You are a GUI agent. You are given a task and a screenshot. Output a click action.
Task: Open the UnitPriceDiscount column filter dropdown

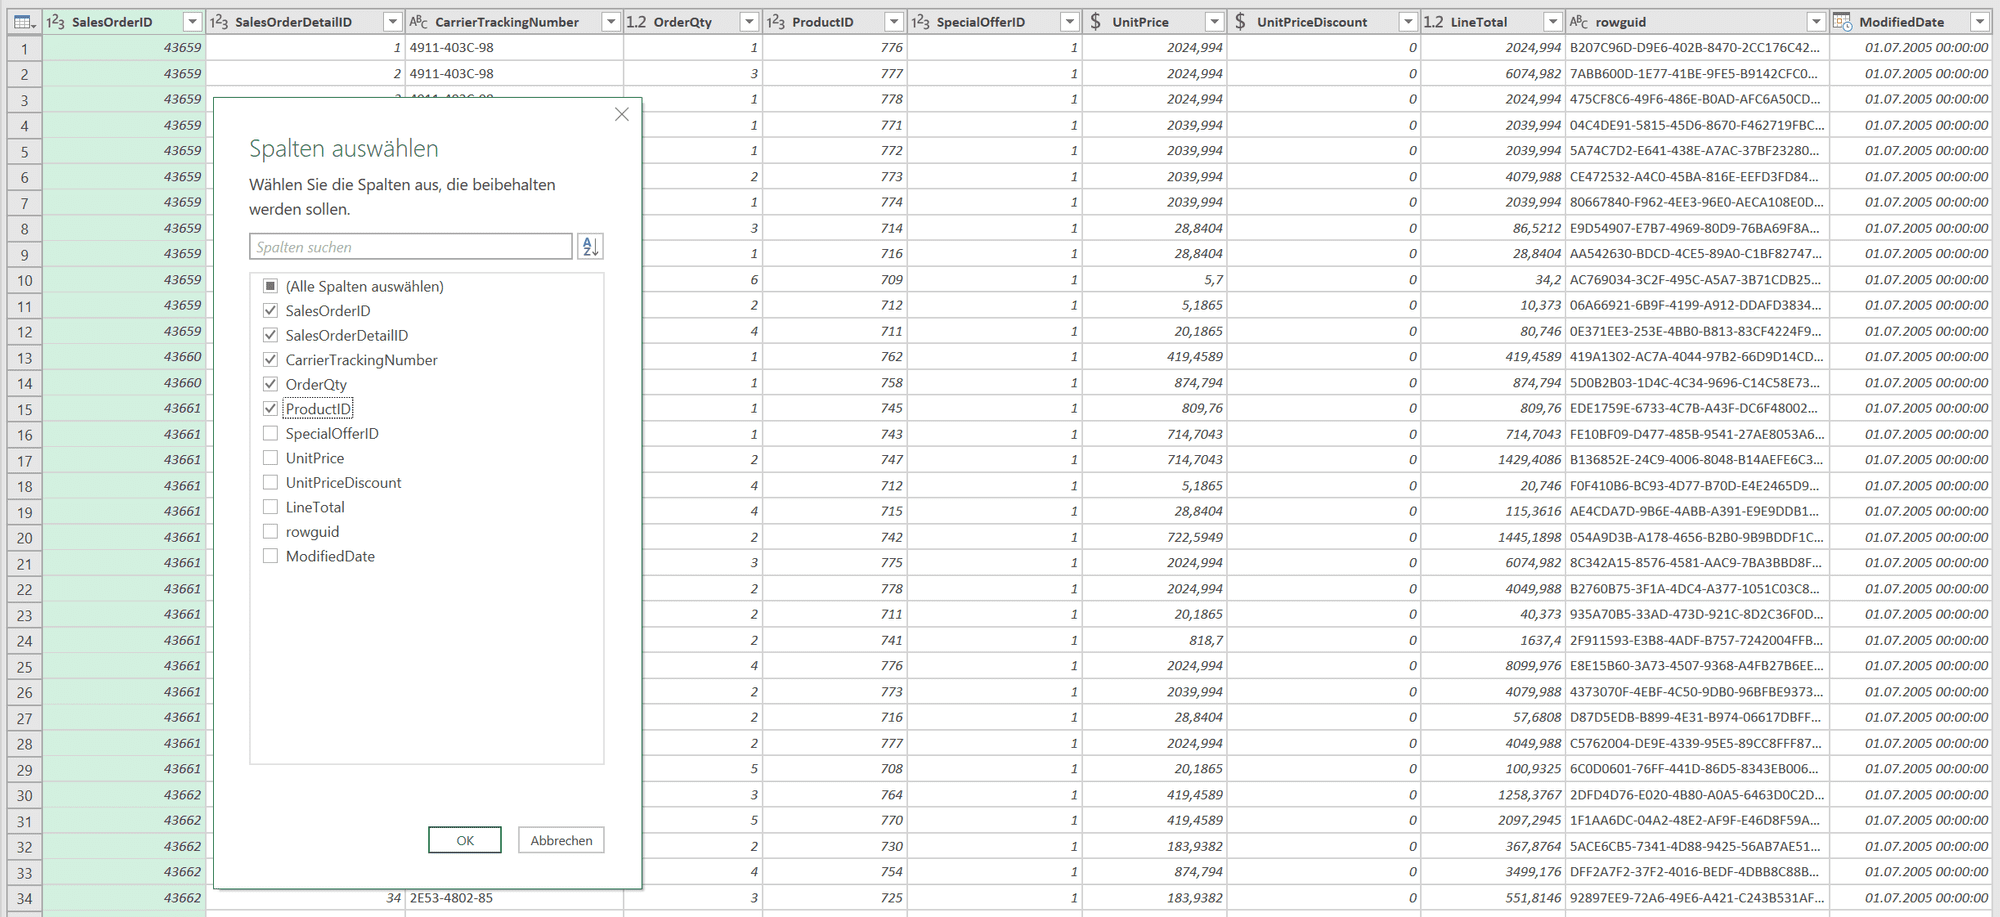[1408, 22]
